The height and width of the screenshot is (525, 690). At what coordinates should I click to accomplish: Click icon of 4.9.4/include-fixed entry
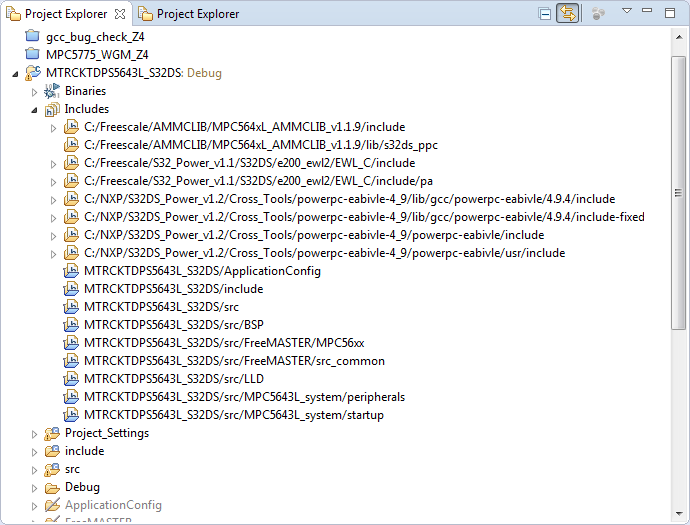point(71,217)
